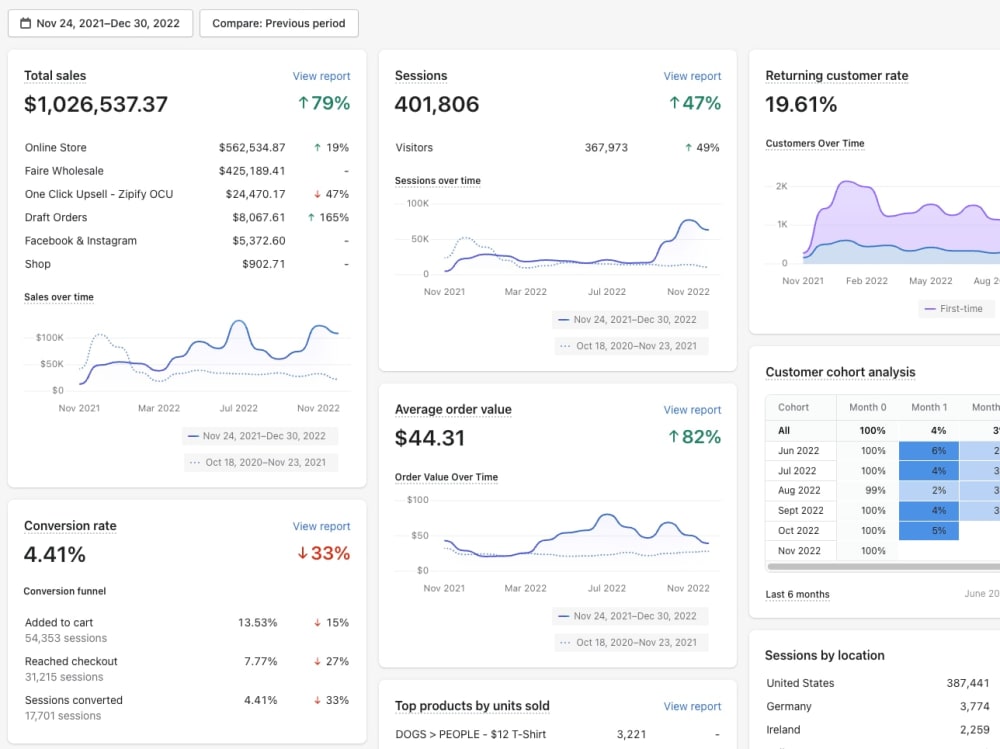Select the Shop sales channel row
The width and height of the screenshot is (1000, 749).
tap(187, 264)
